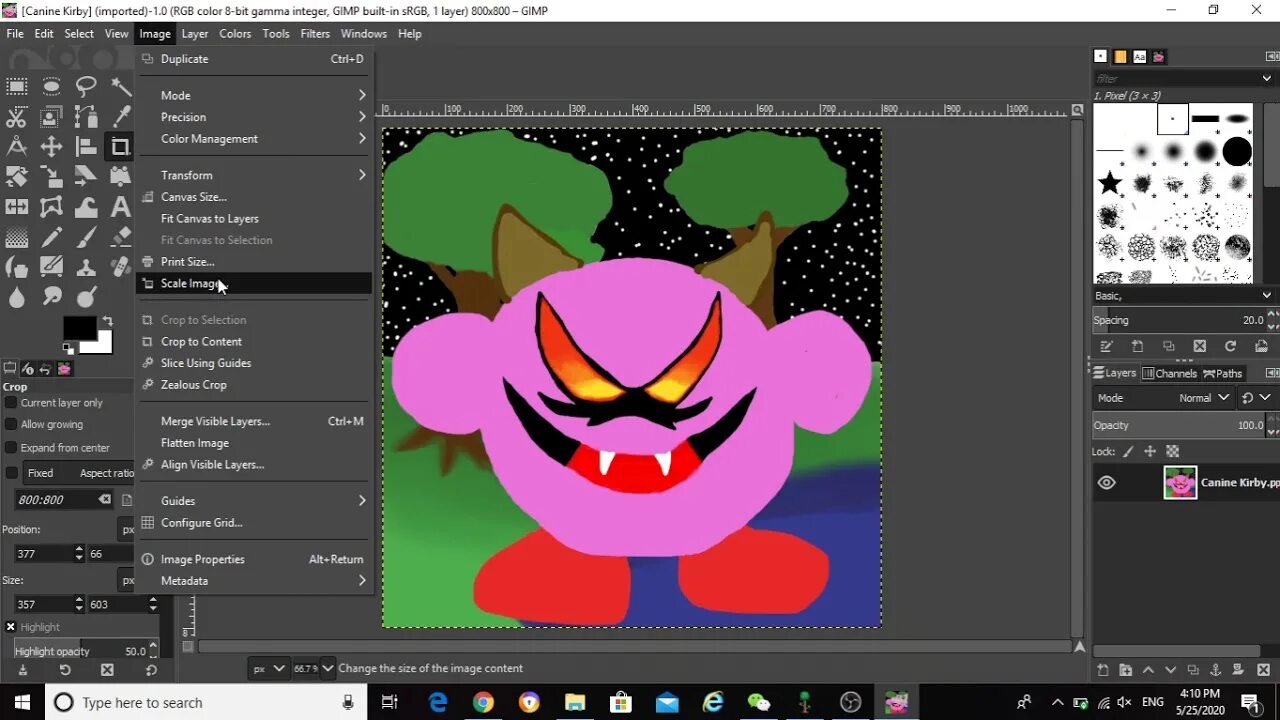
Task: Select the Eraser tool
Action: pyautogui.click(x=120, y=237)
